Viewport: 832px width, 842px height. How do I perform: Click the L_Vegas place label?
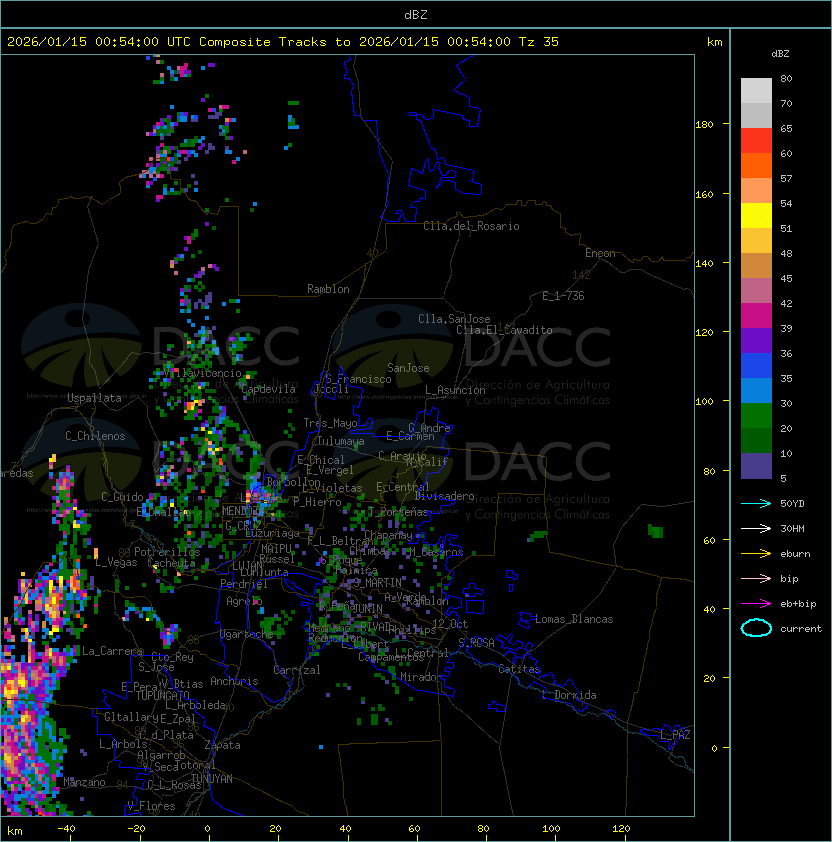[x=116, y=562]
